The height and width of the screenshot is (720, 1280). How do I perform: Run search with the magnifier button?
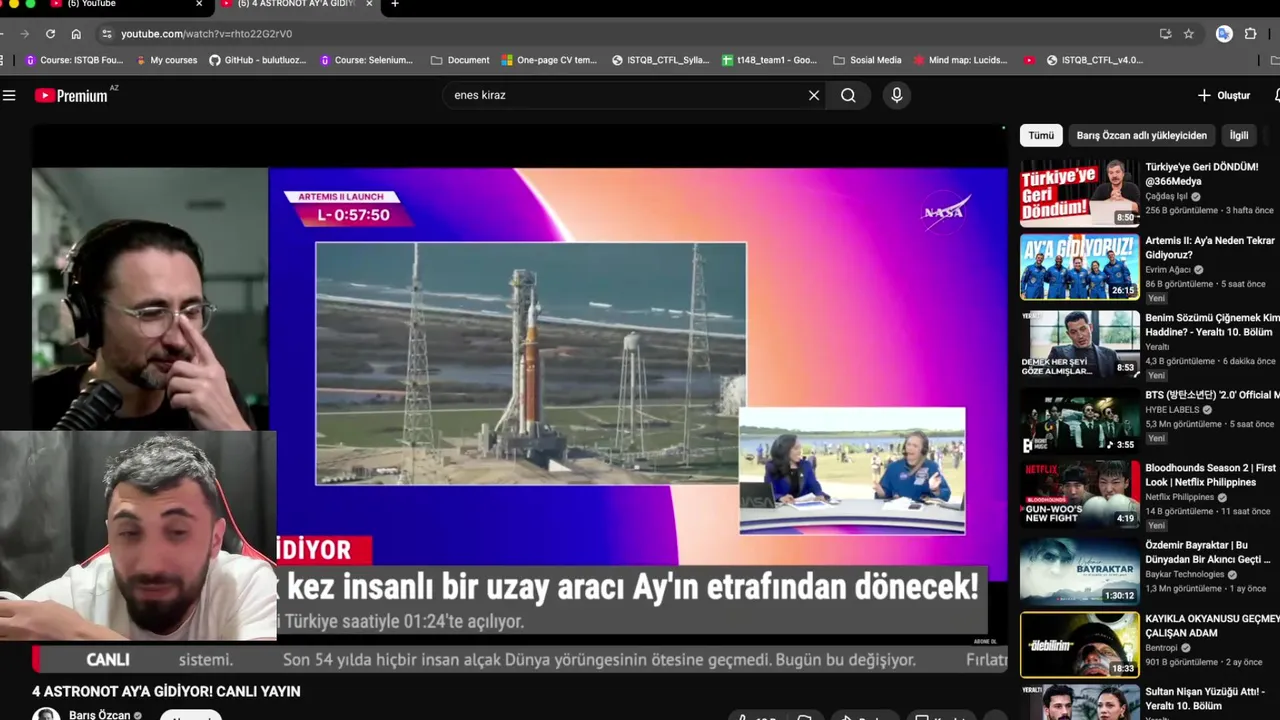848,95
